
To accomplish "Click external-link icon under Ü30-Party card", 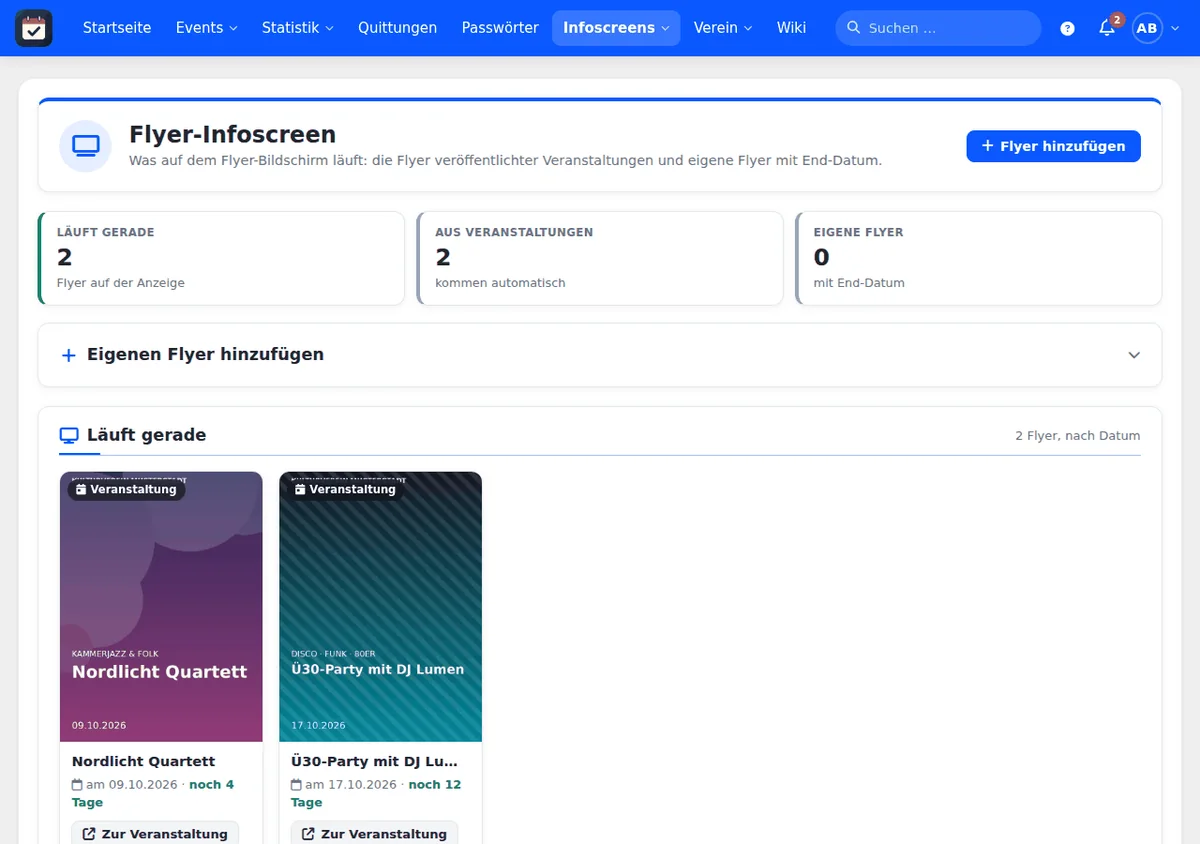I will [308, 834].
